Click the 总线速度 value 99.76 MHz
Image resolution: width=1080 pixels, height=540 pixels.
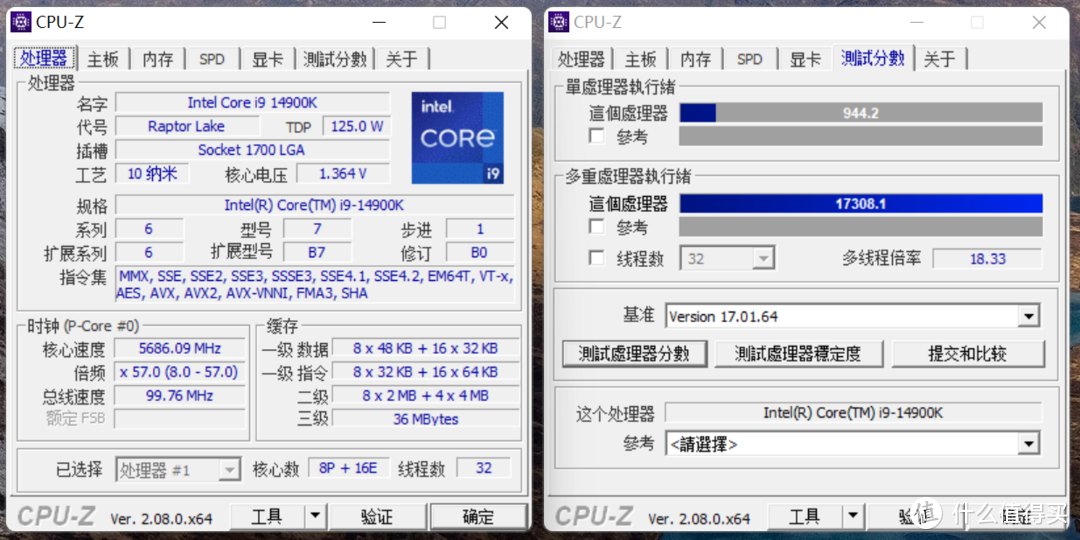(x=179, y=395)
